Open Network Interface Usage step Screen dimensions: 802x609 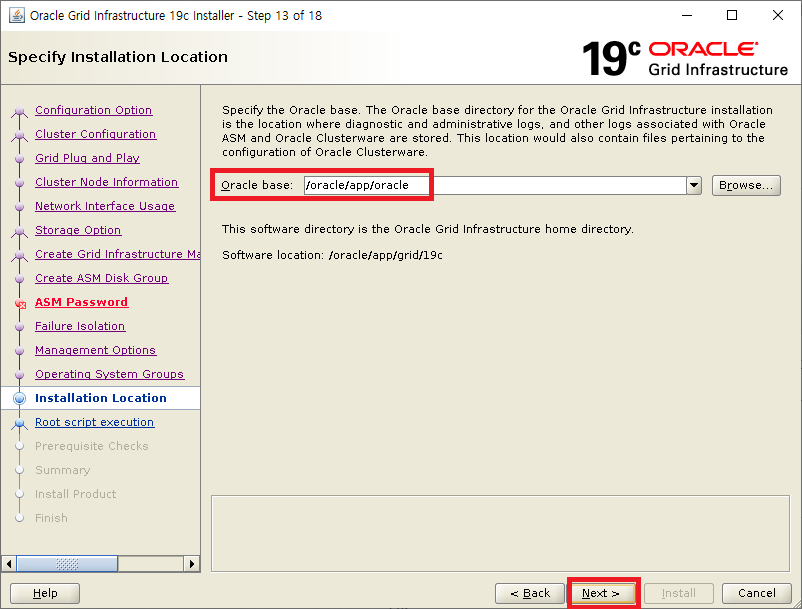[x=105, y=206]
